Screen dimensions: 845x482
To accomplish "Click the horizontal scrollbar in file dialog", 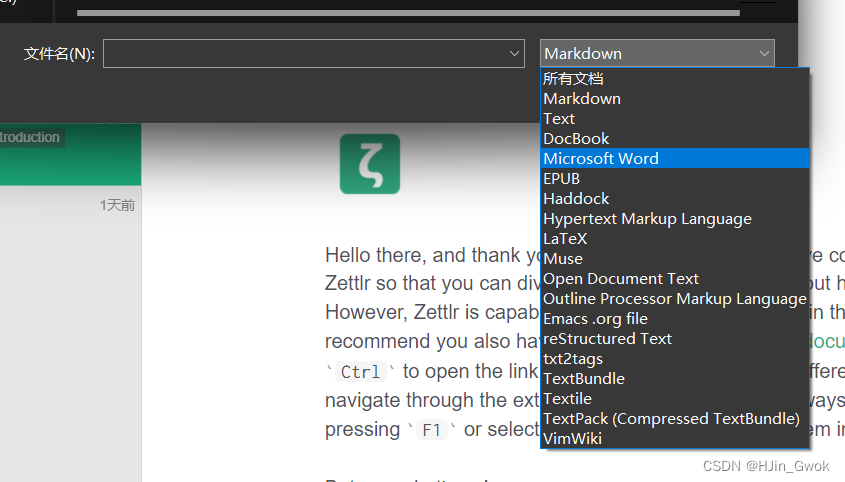I will 408,13.
